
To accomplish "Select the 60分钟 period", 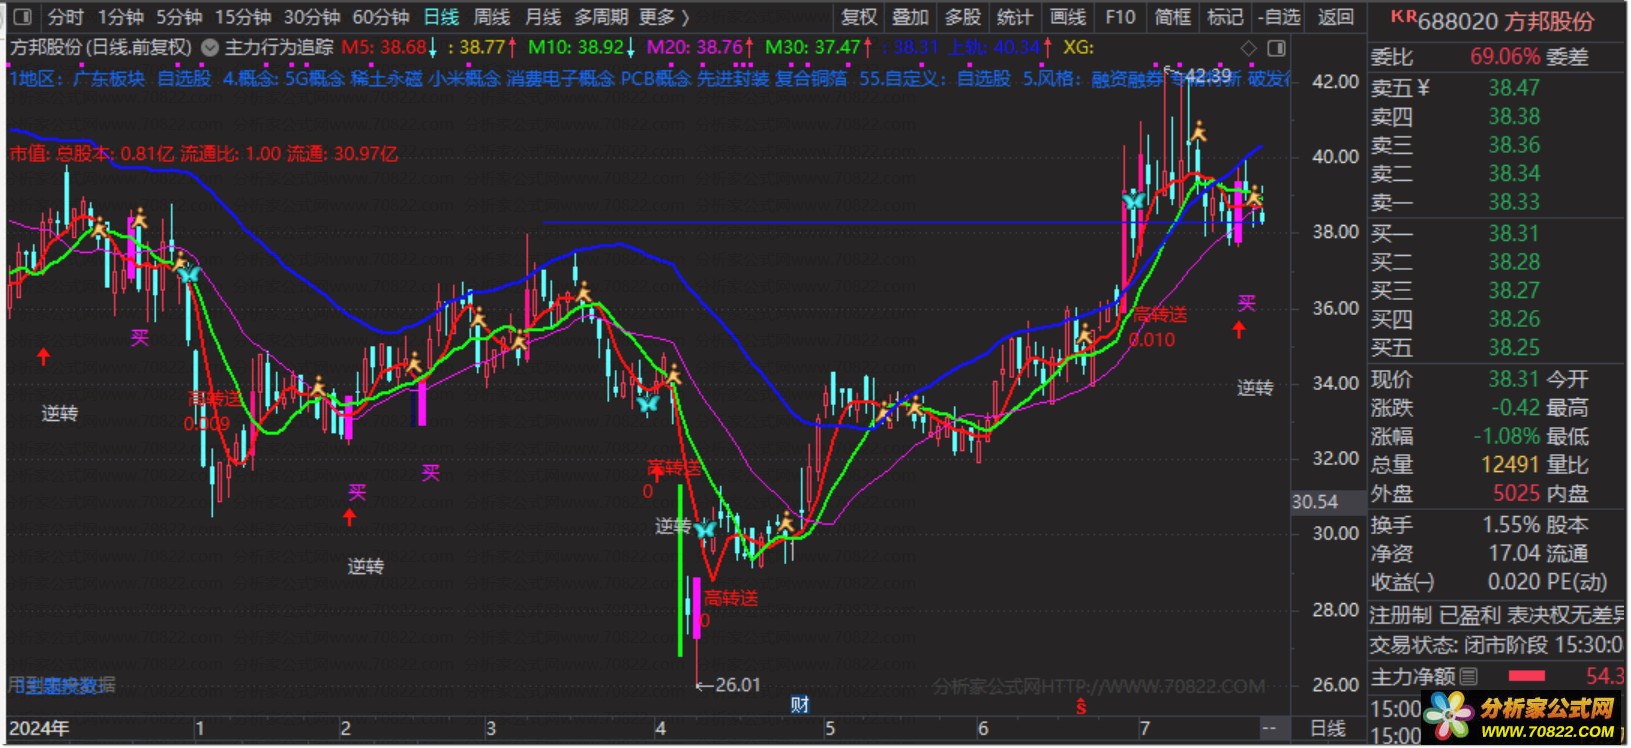I will click(x=381, y=17).
